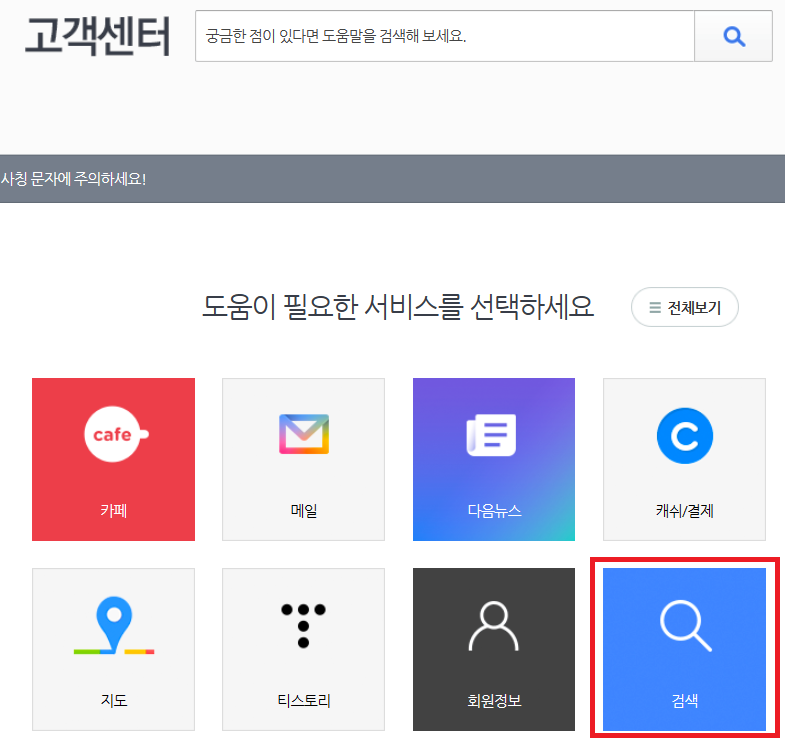Click the blue magnifier search button
The height and width of the screenshot is (738, 785).
point(733,36)
